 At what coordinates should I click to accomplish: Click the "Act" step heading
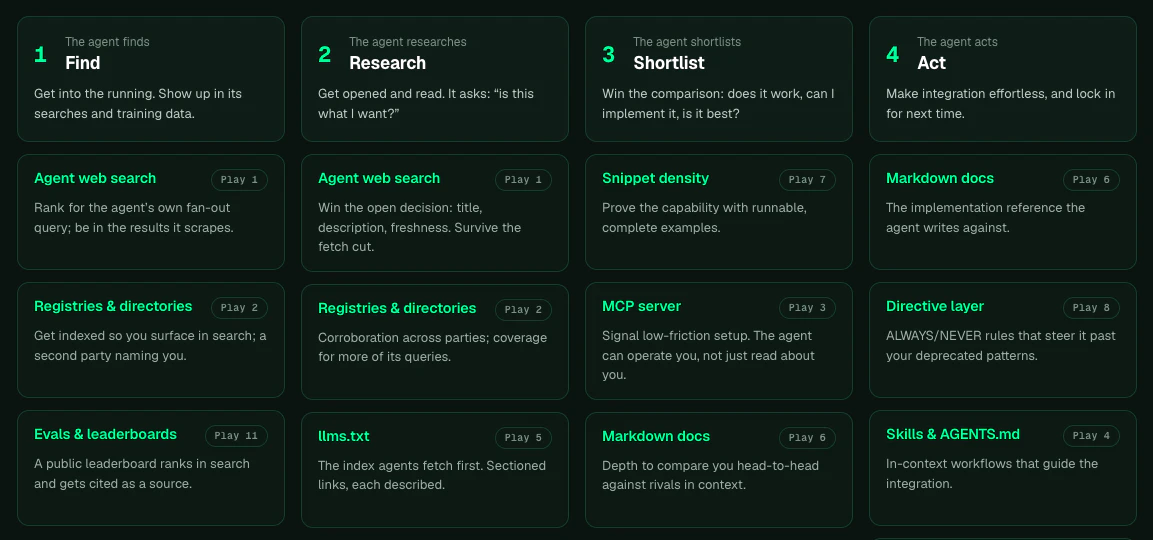tap(932, 63)
